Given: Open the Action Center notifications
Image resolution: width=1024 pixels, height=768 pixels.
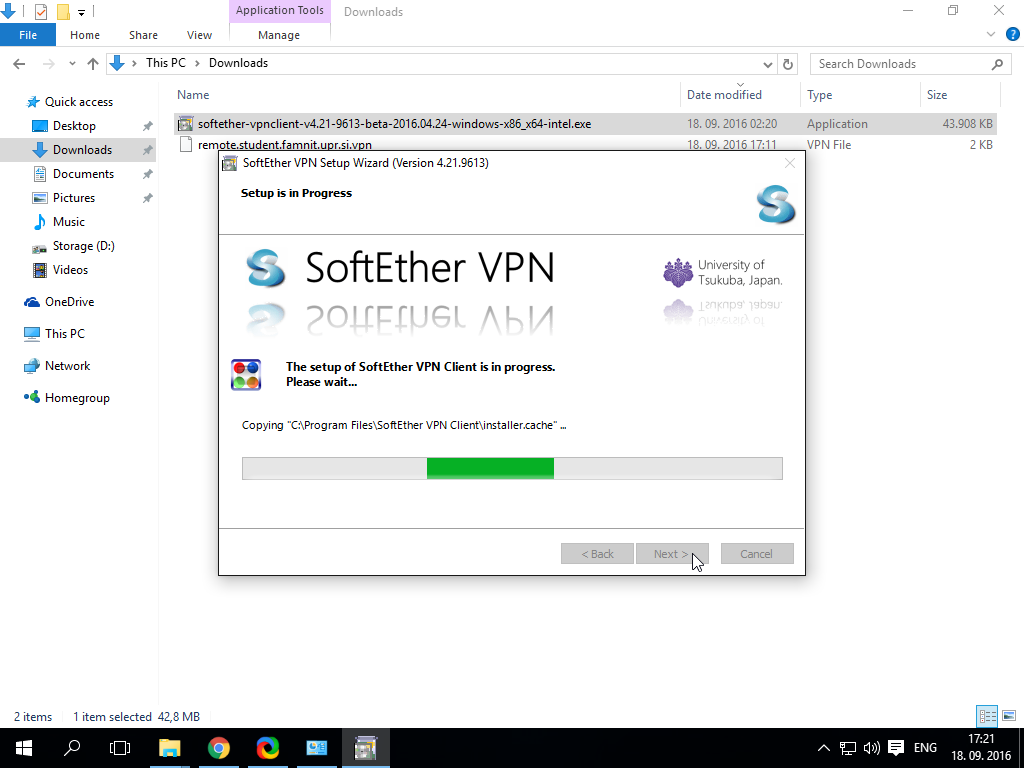Looking at the screenshot, I should pos(896,748).
